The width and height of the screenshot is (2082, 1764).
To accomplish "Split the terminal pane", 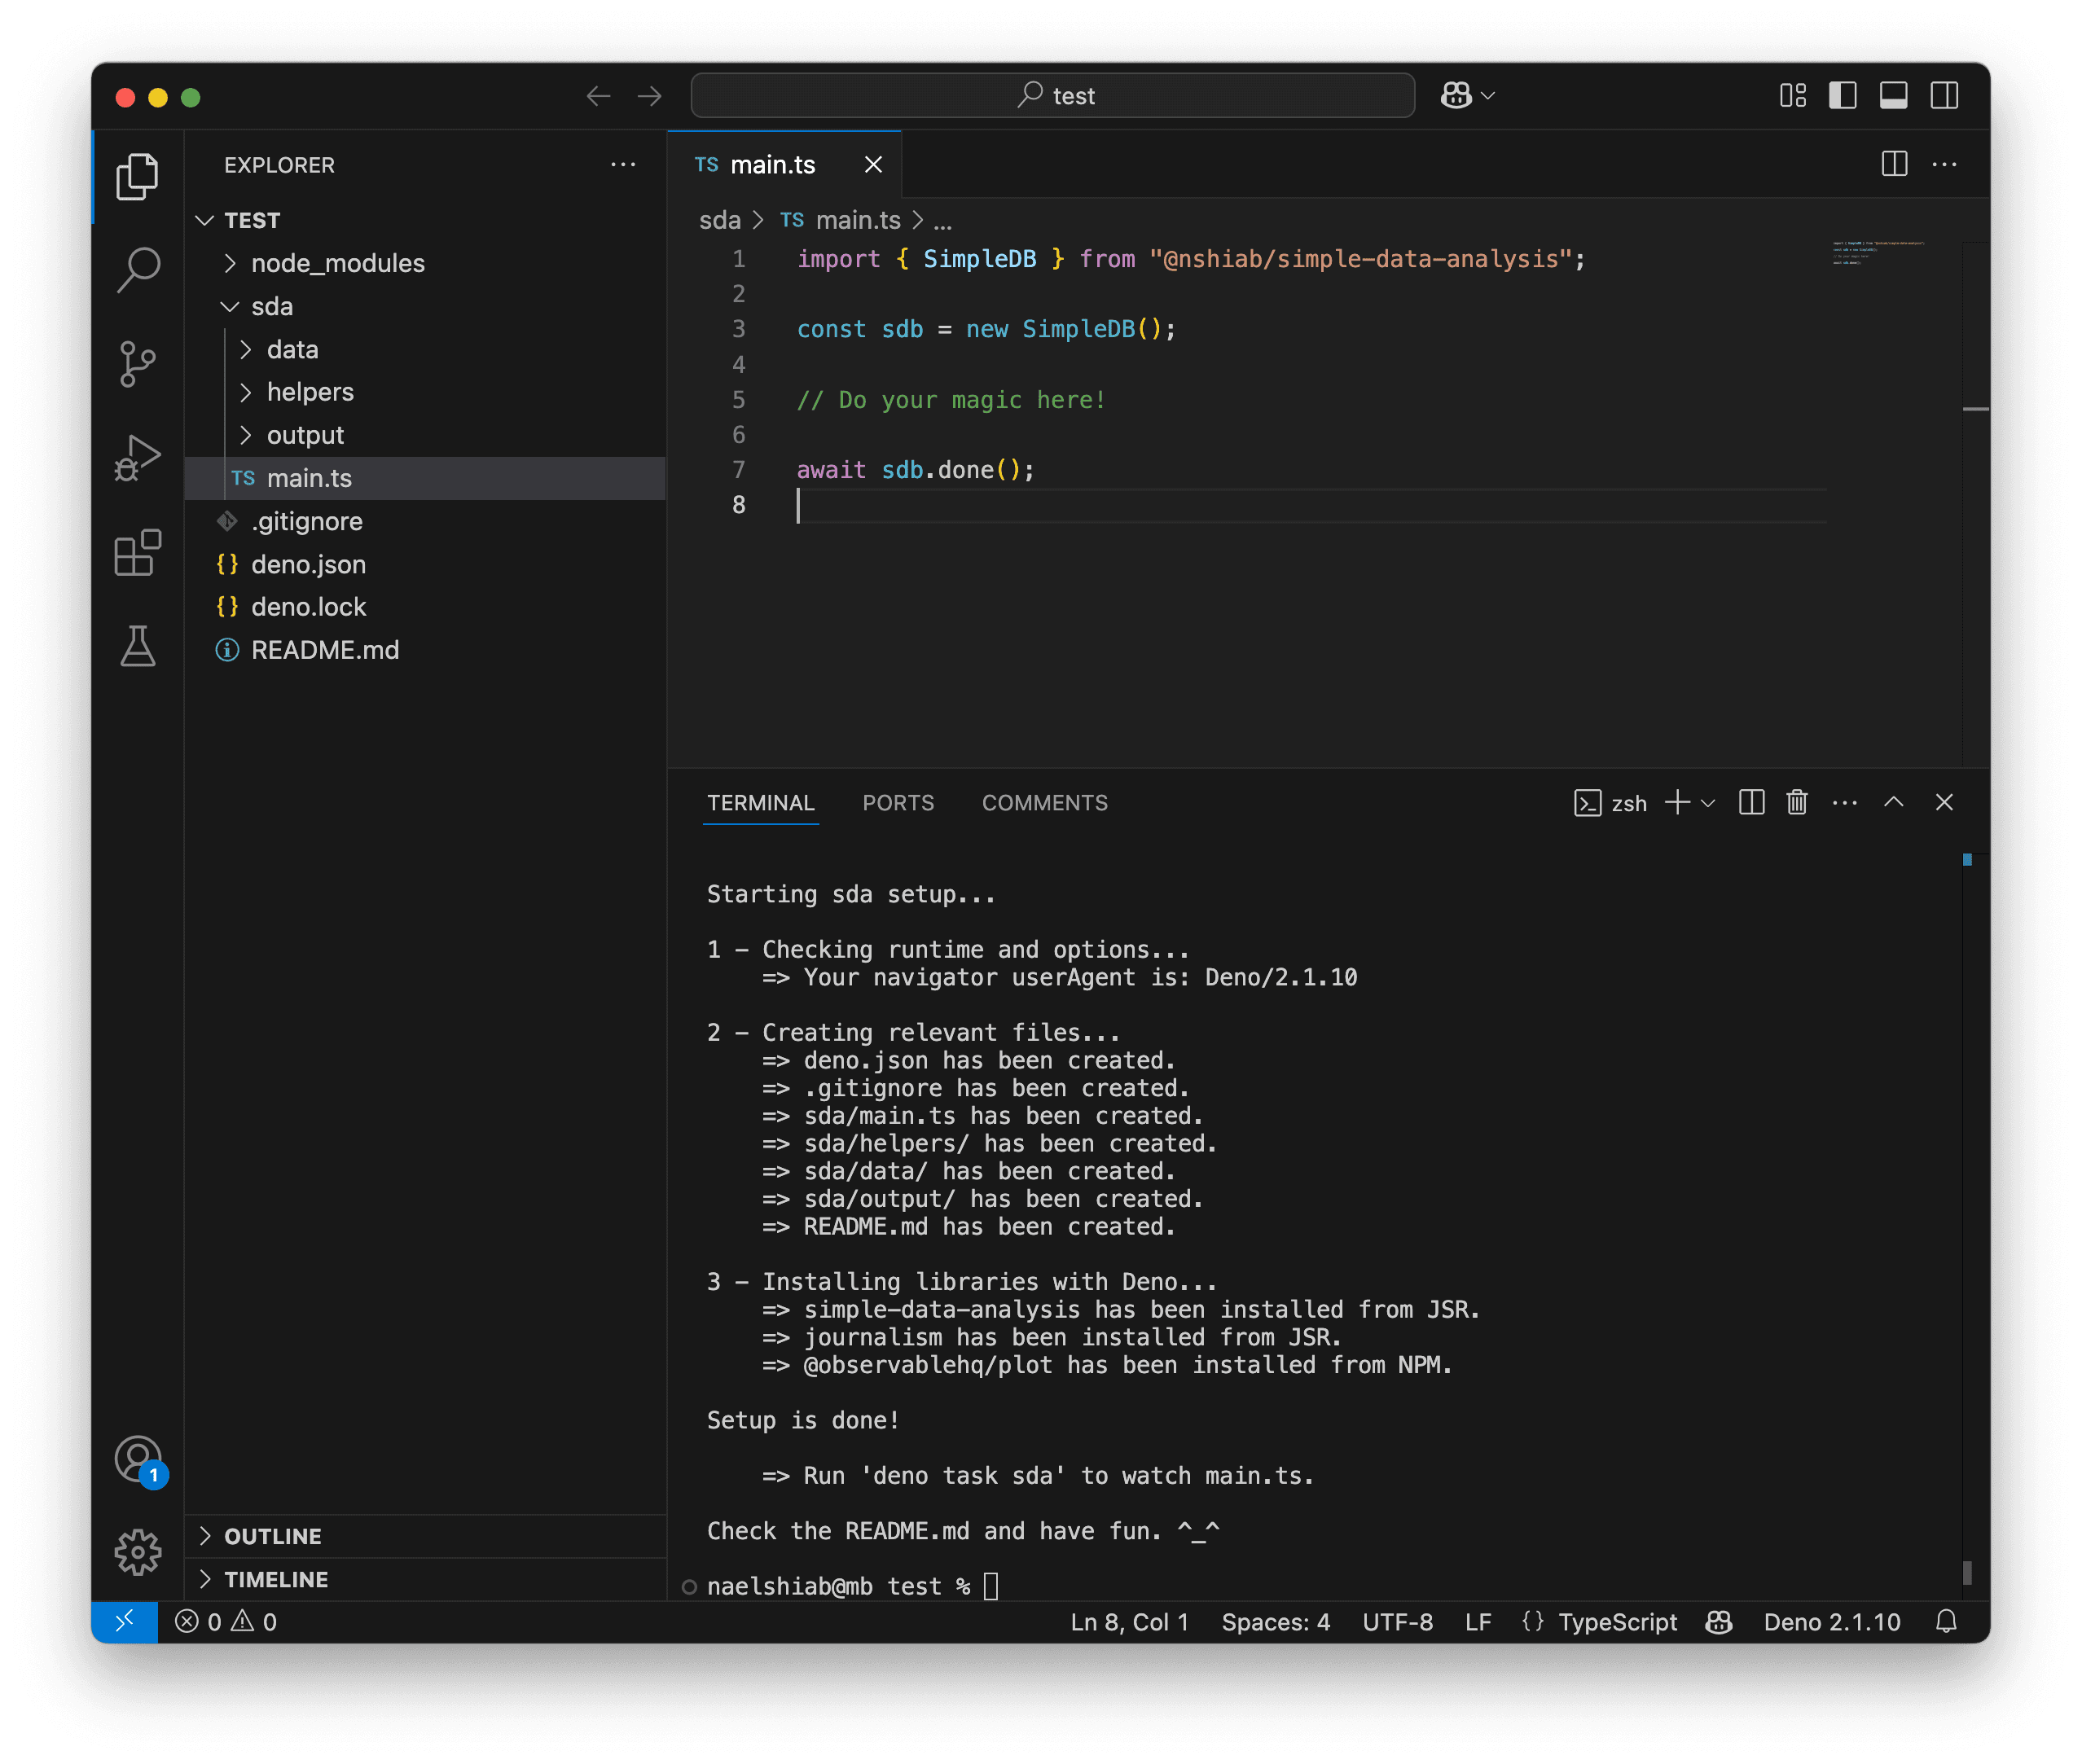I will tap(1752, 803).
